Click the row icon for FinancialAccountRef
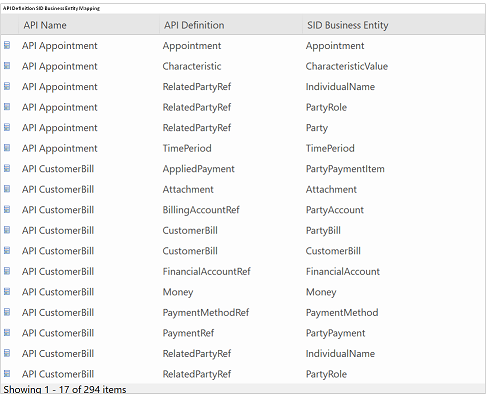The width and height of the screenshot is (489, 404). (7, 271)
